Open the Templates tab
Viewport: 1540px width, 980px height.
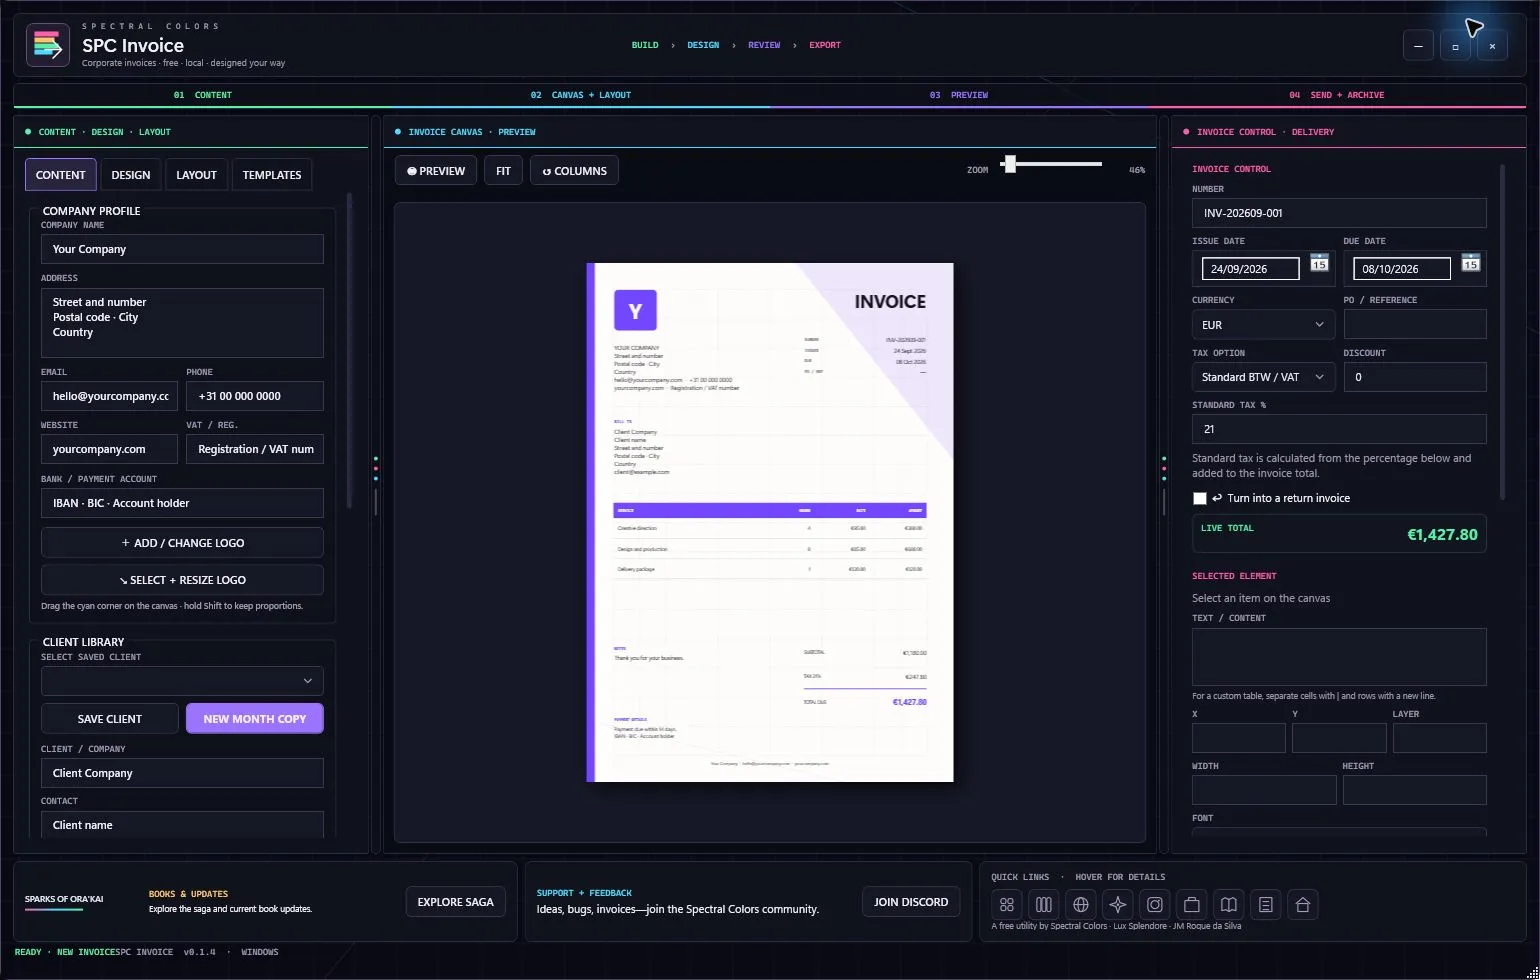pyautogui.click(x=272, y=175)
